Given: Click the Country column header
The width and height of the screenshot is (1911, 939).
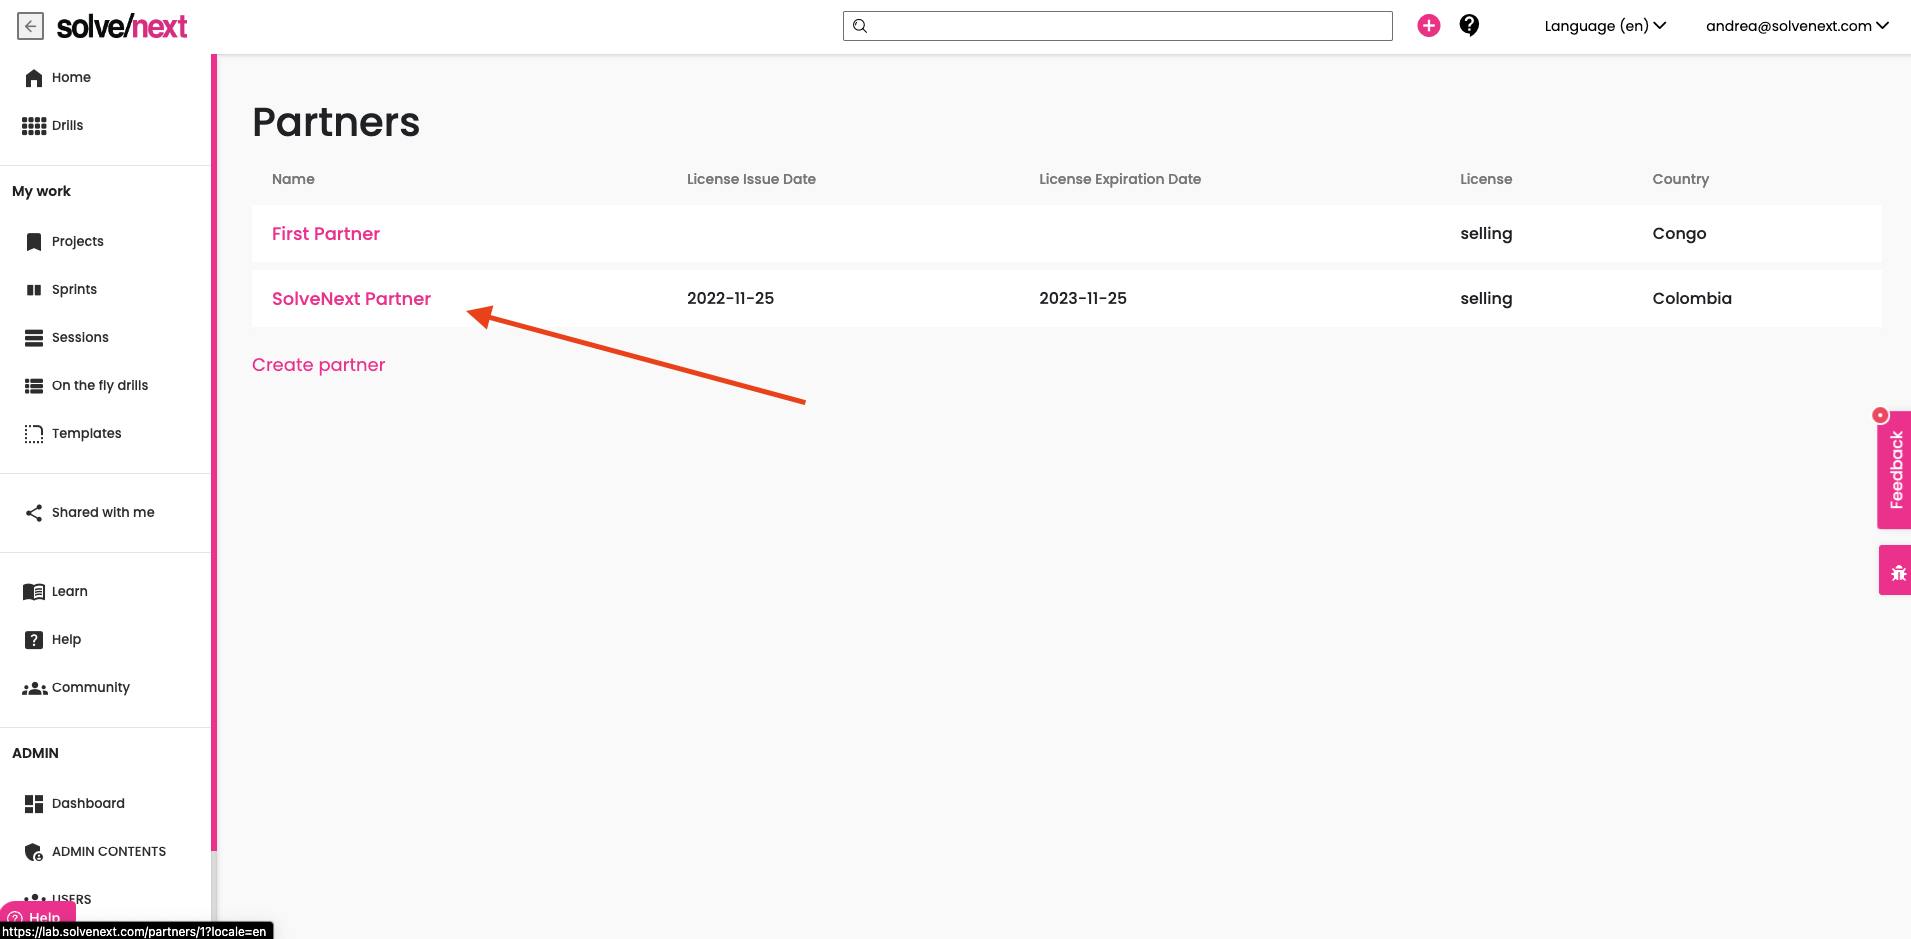Looking at the screenshot, I should point(1680,179).
